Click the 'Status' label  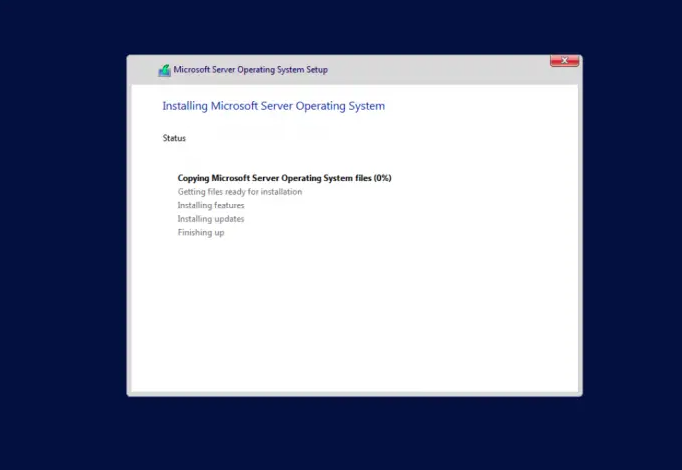point(174,138)
